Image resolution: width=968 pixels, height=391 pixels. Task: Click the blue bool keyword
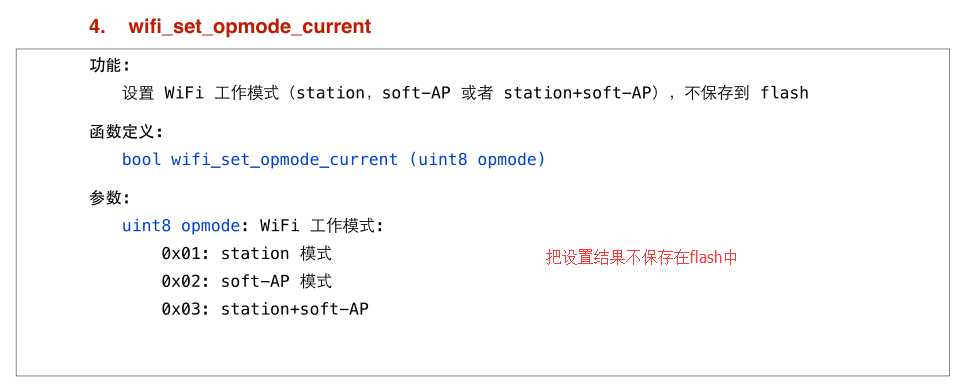tap(141, 159)
